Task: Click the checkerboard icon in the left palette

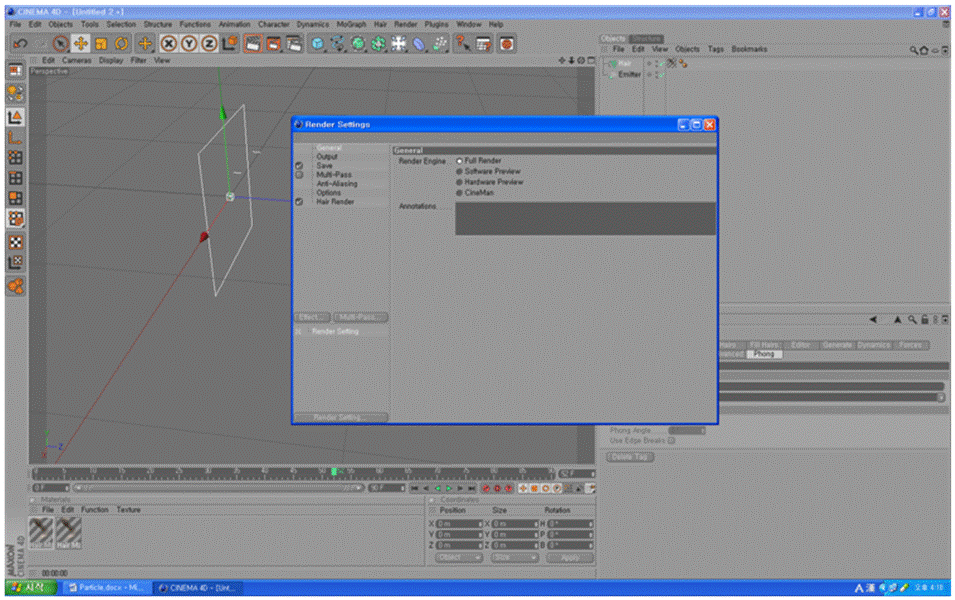Action: point(15,242)
